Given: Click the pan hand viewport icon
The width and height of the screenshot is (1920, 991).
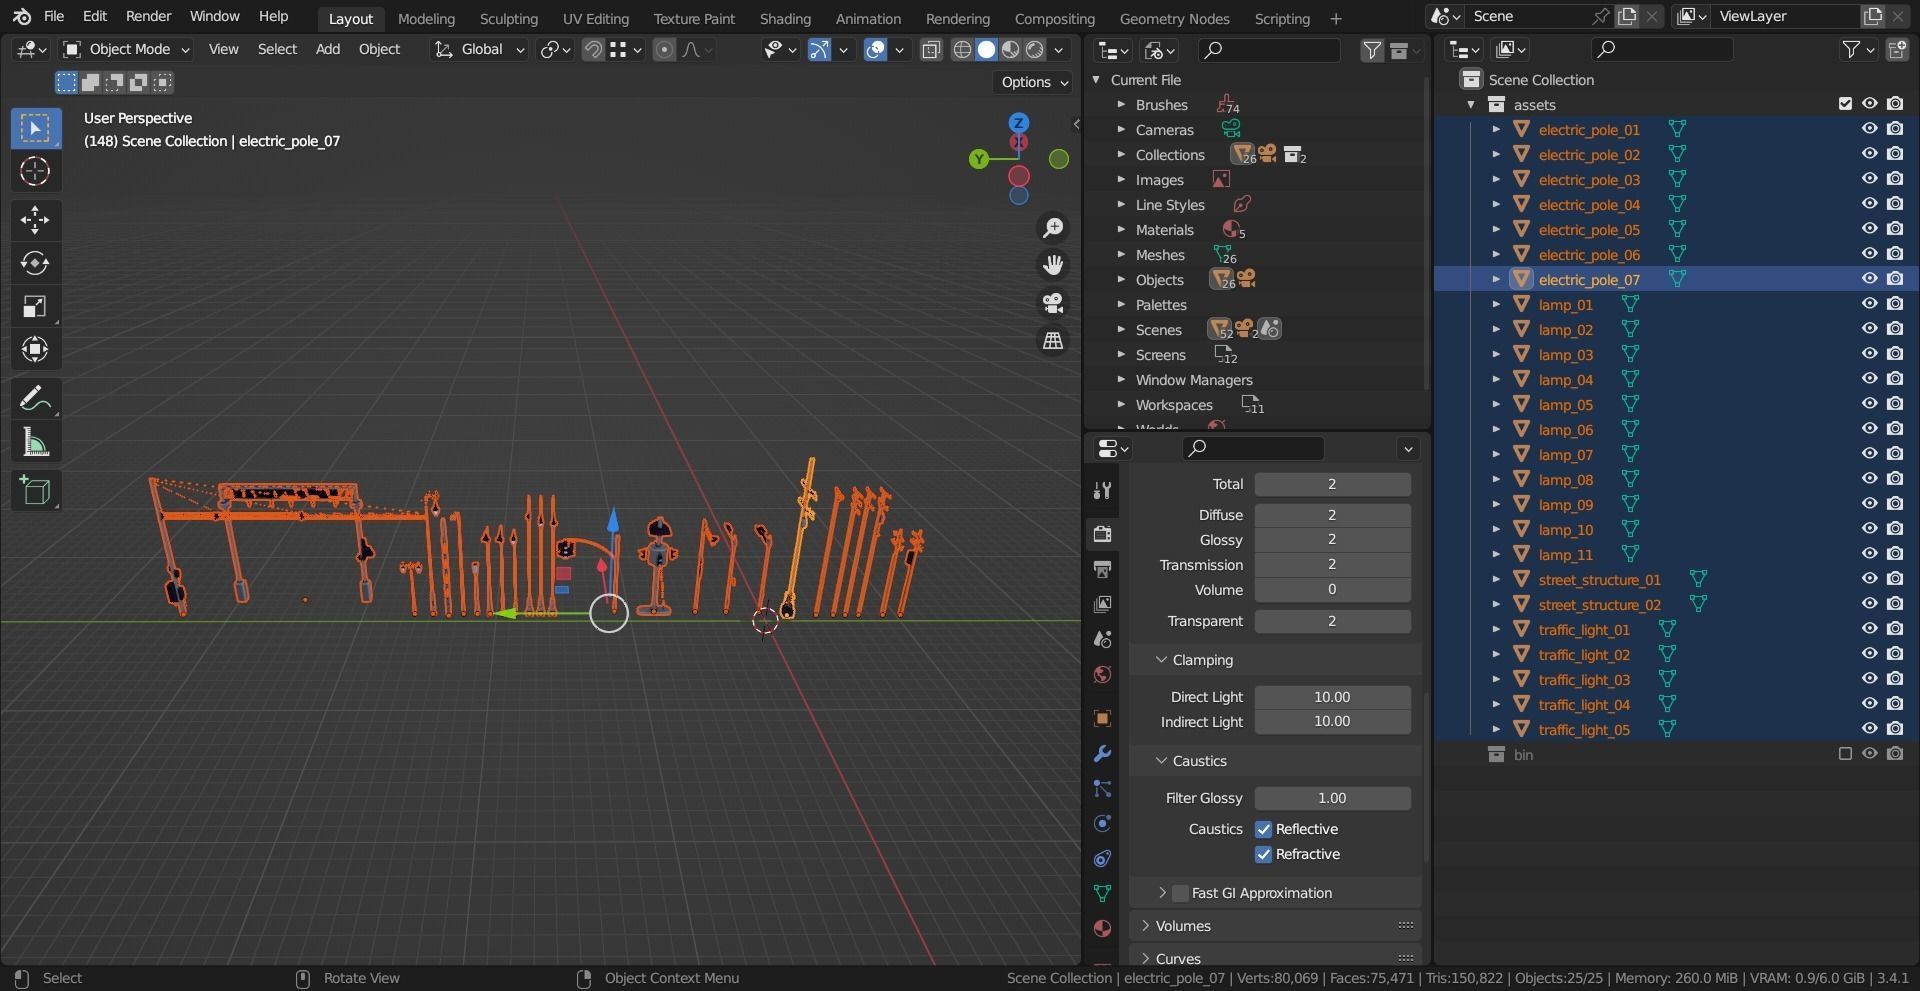Looking at the screenshot, I should pos(1053,265).
